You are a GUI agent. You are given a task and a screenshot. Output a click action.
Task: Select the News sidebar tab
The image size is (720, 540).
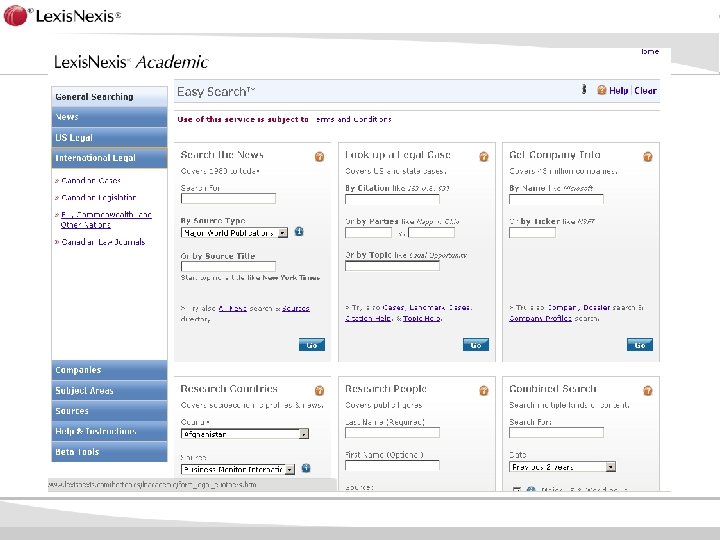tap(109, 117)
